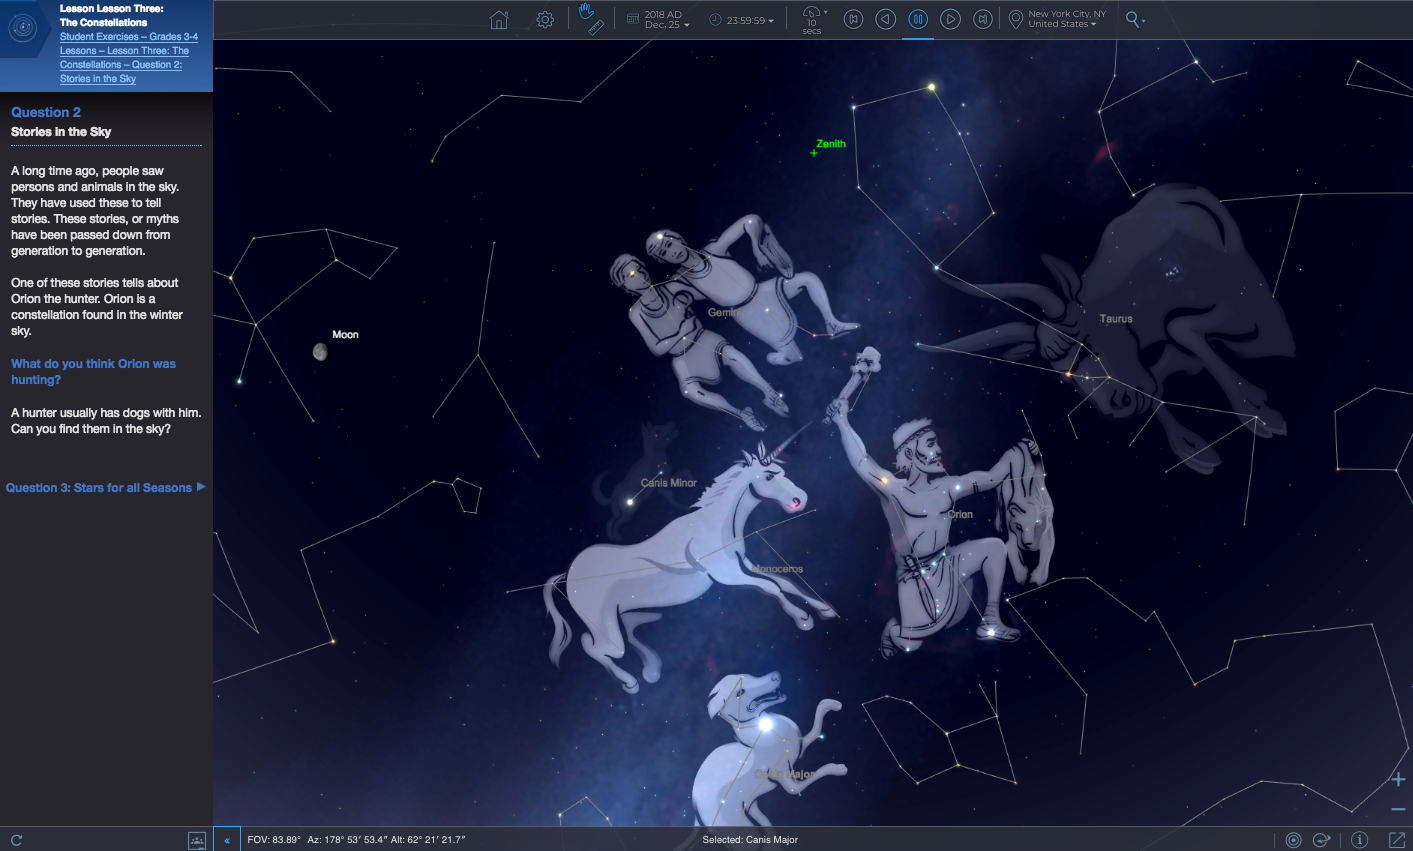The height and width of the screenshot is (851, 1413).
Task: Click the Moon in the sky view
Action: pyautogui.click(x=320, y=351)
